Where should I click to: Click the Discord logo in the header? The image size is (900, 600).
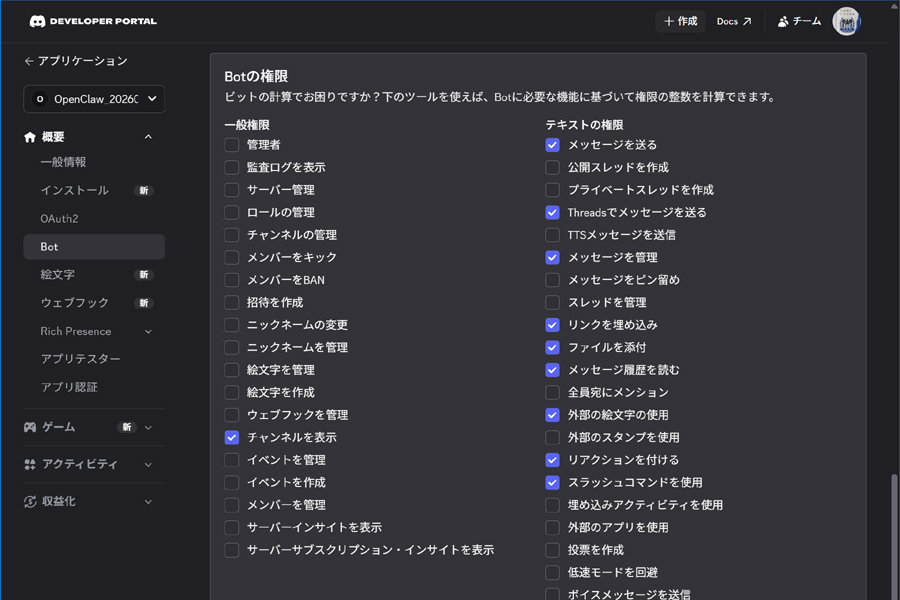[x=38, y=20]
